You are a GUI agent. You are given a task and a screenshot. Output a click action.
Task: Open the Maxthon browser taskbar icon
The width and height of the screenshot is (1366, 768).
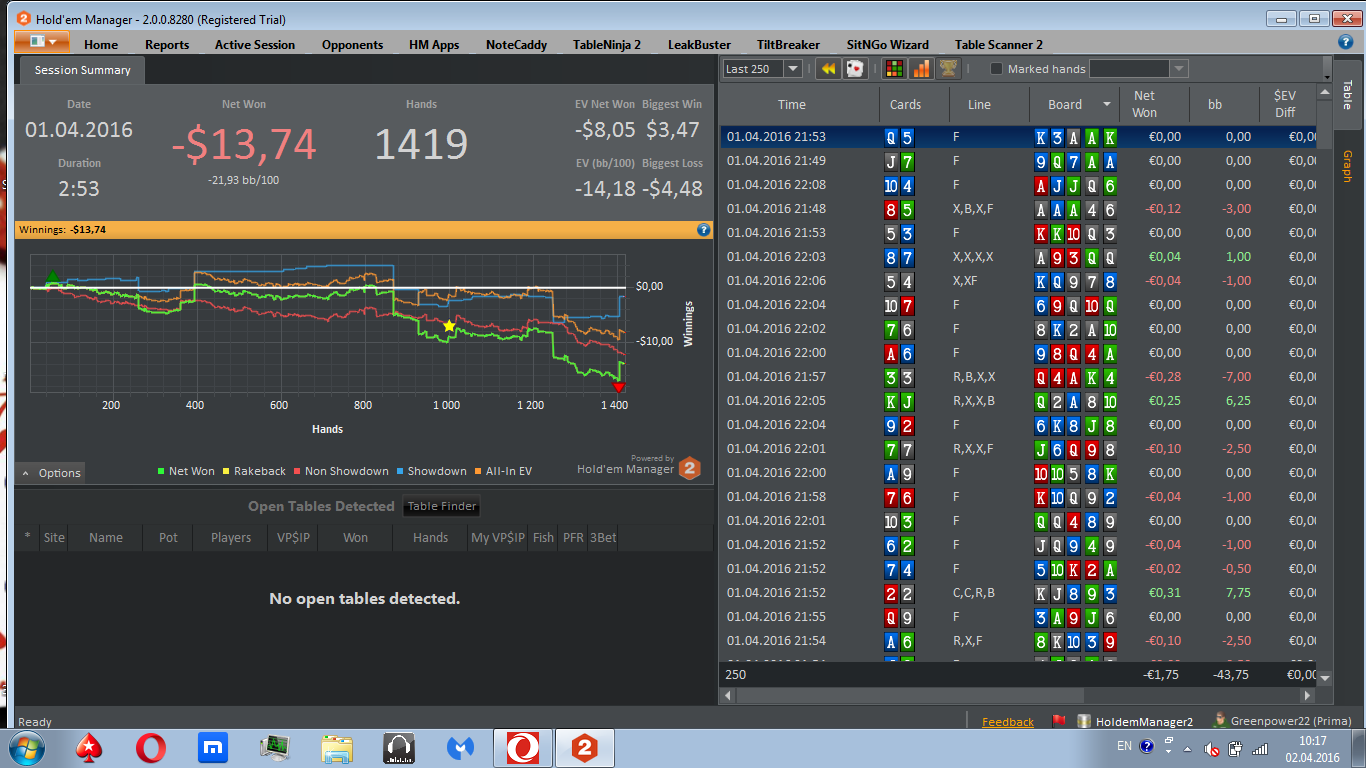(x=212, y=748)
